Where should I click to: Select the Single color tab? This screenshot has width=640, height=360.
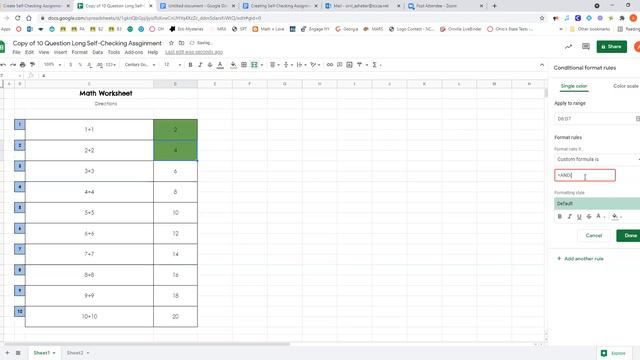(574, 86)
